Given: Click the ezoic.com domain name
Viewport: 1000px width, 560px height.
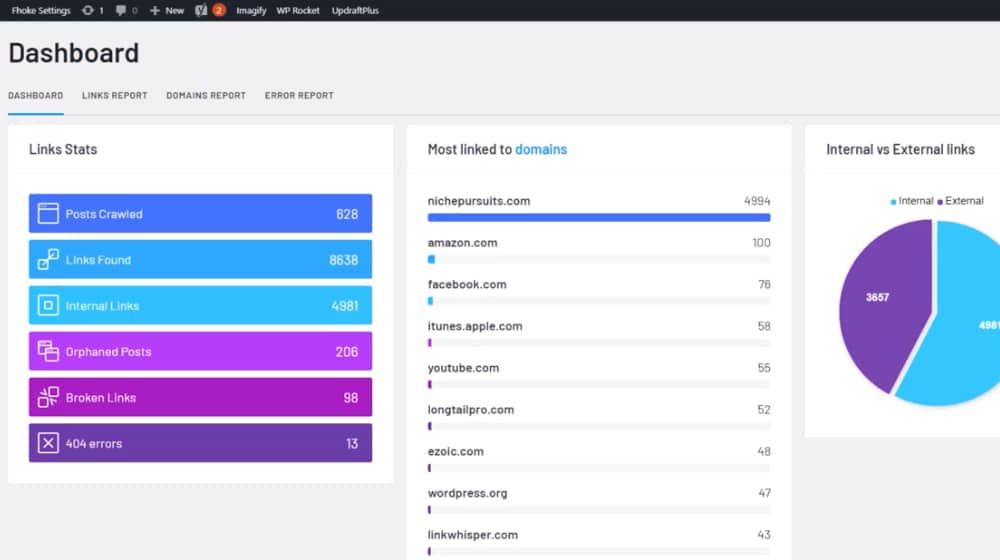Looking at the screenshot, I should click(455, 452).
